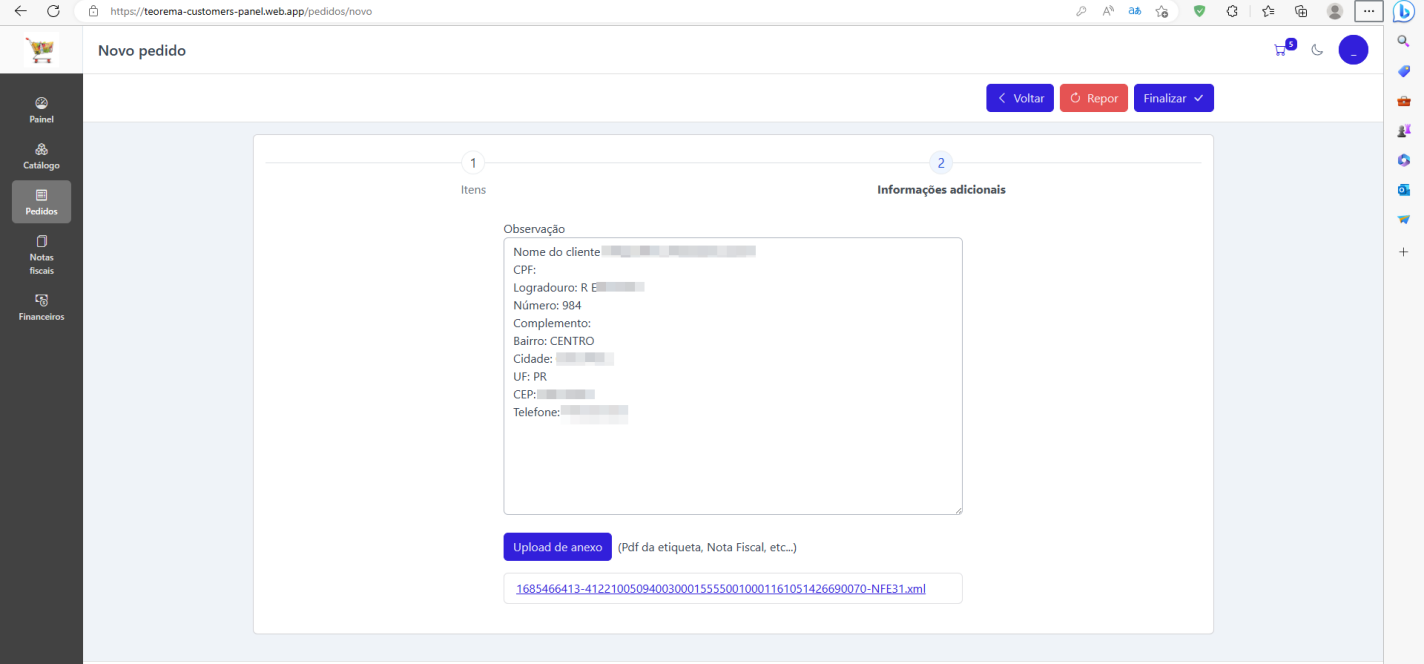
Task: Click the Edge sidebar search icon
Action: (1404, 41)
